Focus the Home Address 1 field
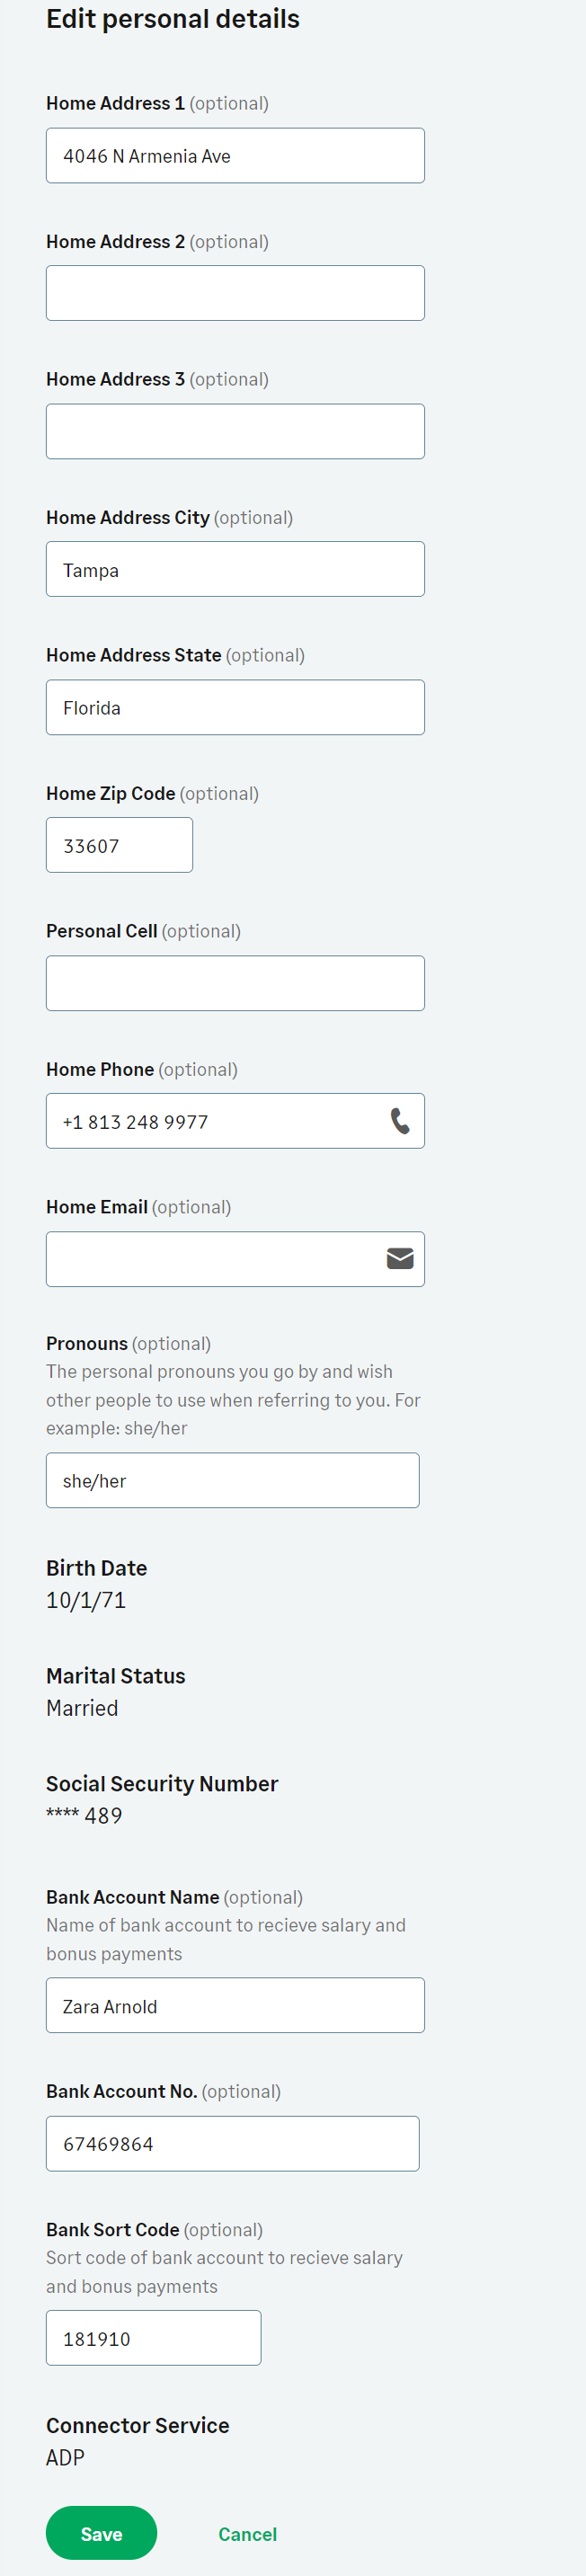 coord(235,156)
